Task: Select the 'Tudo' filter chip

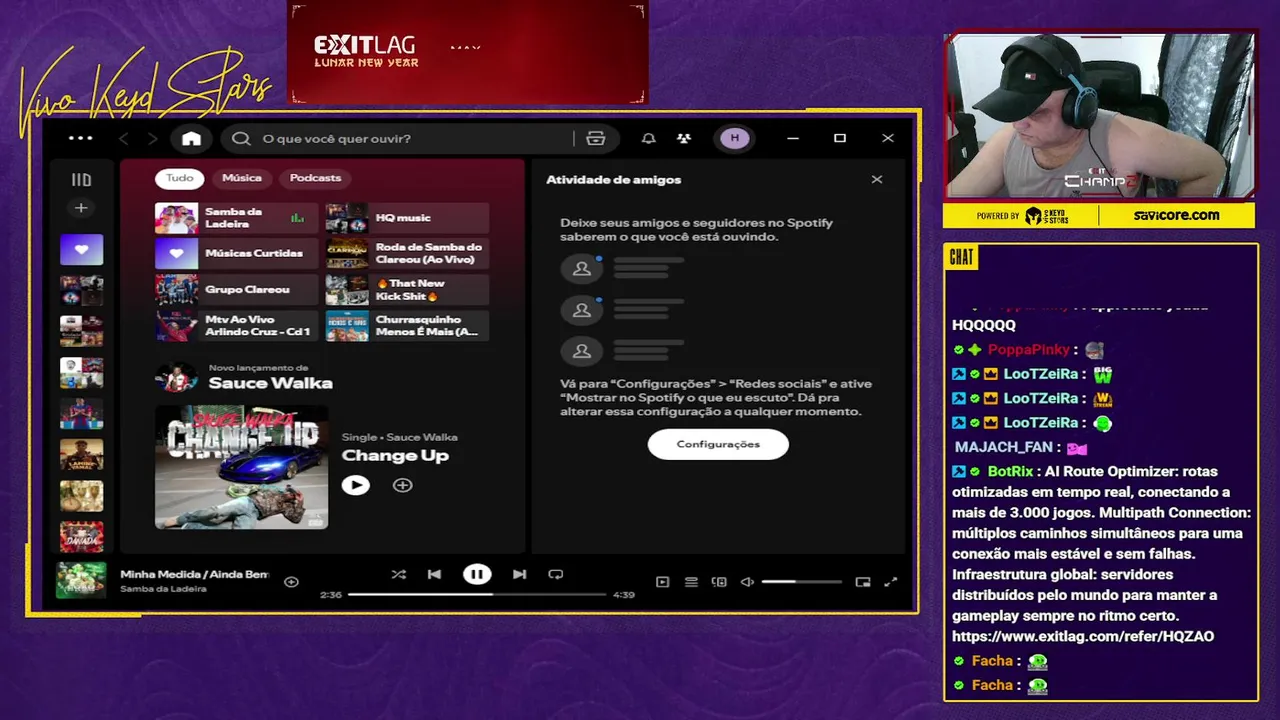Action: coord(180,178)
